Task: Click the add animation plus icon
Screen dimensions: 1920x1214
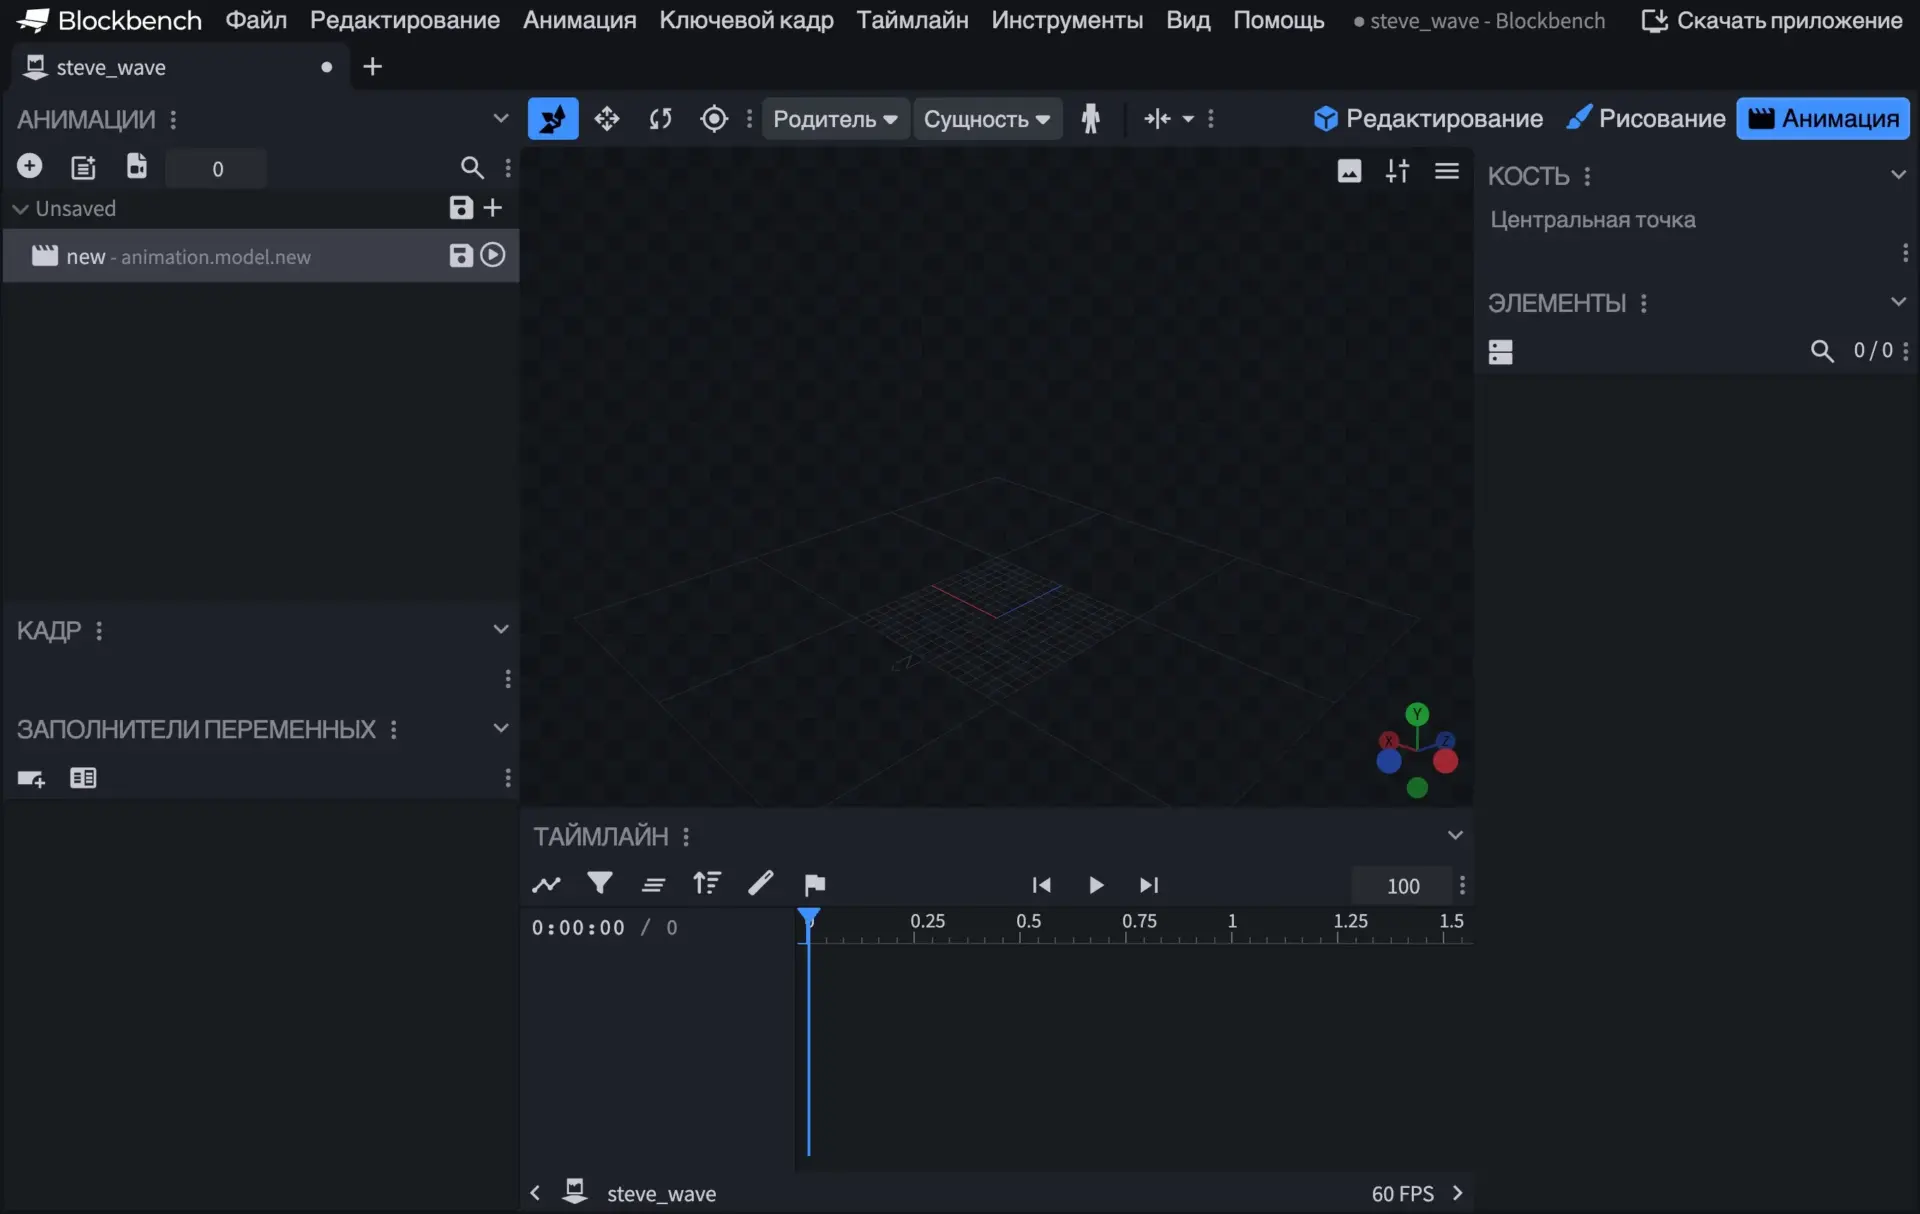Action: 29,167
